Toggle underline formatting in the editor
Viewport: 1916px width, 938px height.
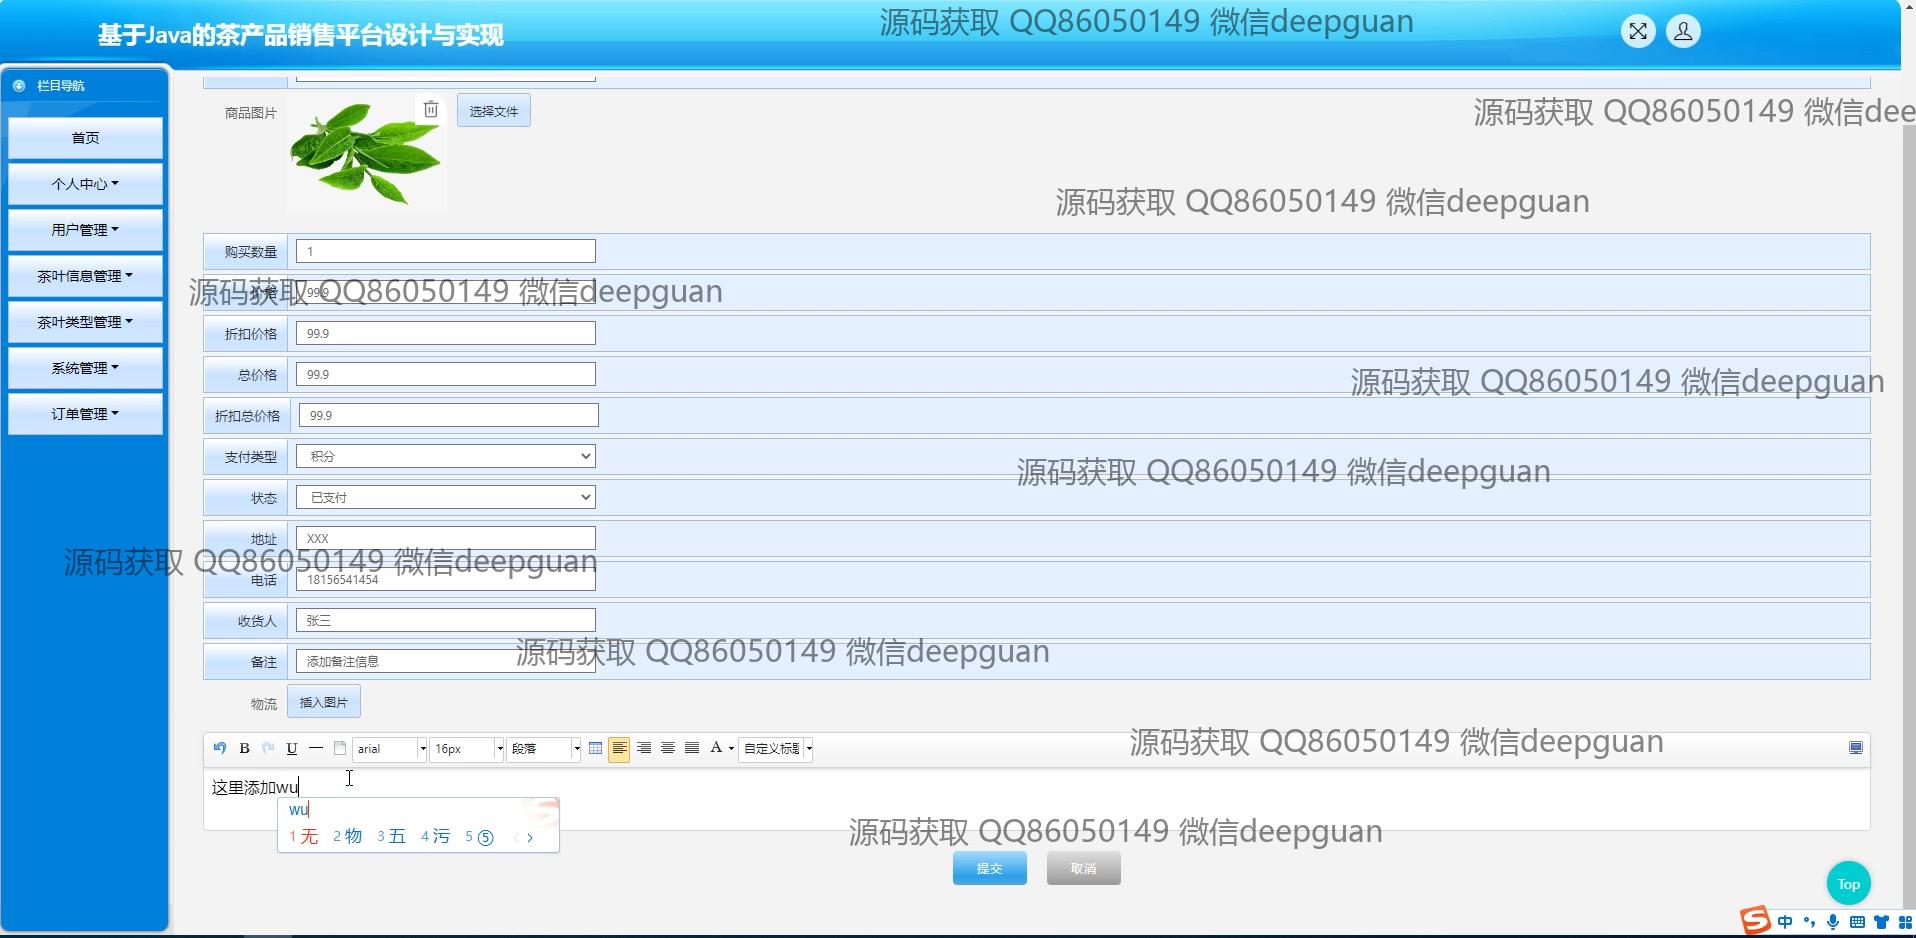pyautogui.click(x=292, y=748)
